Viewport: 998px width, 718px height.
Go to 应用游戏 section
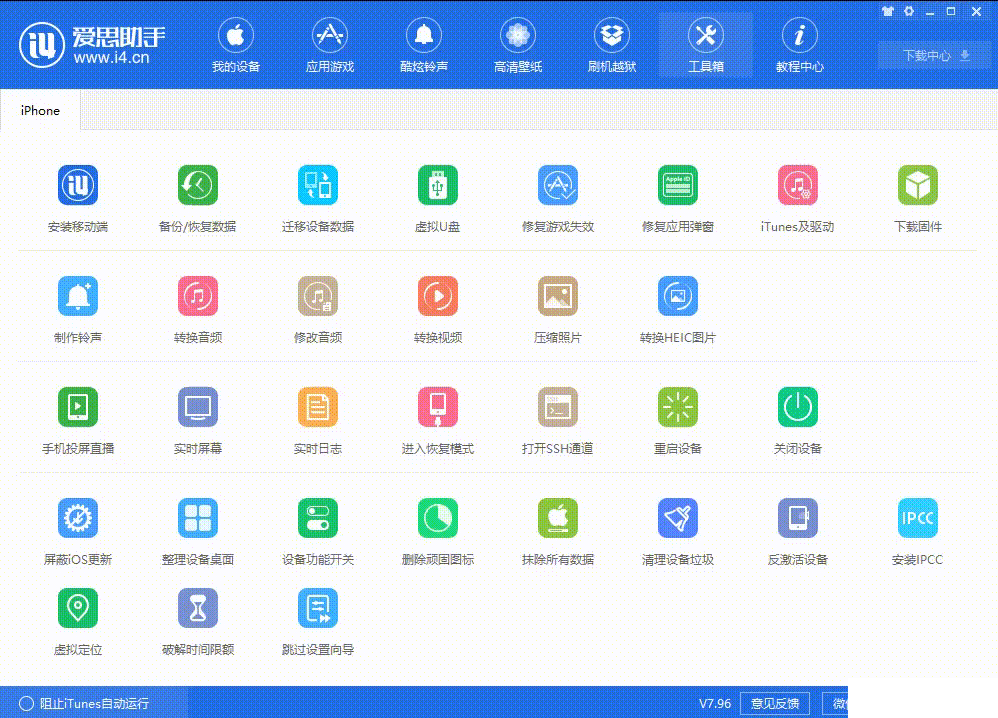[x=330, y=46]
